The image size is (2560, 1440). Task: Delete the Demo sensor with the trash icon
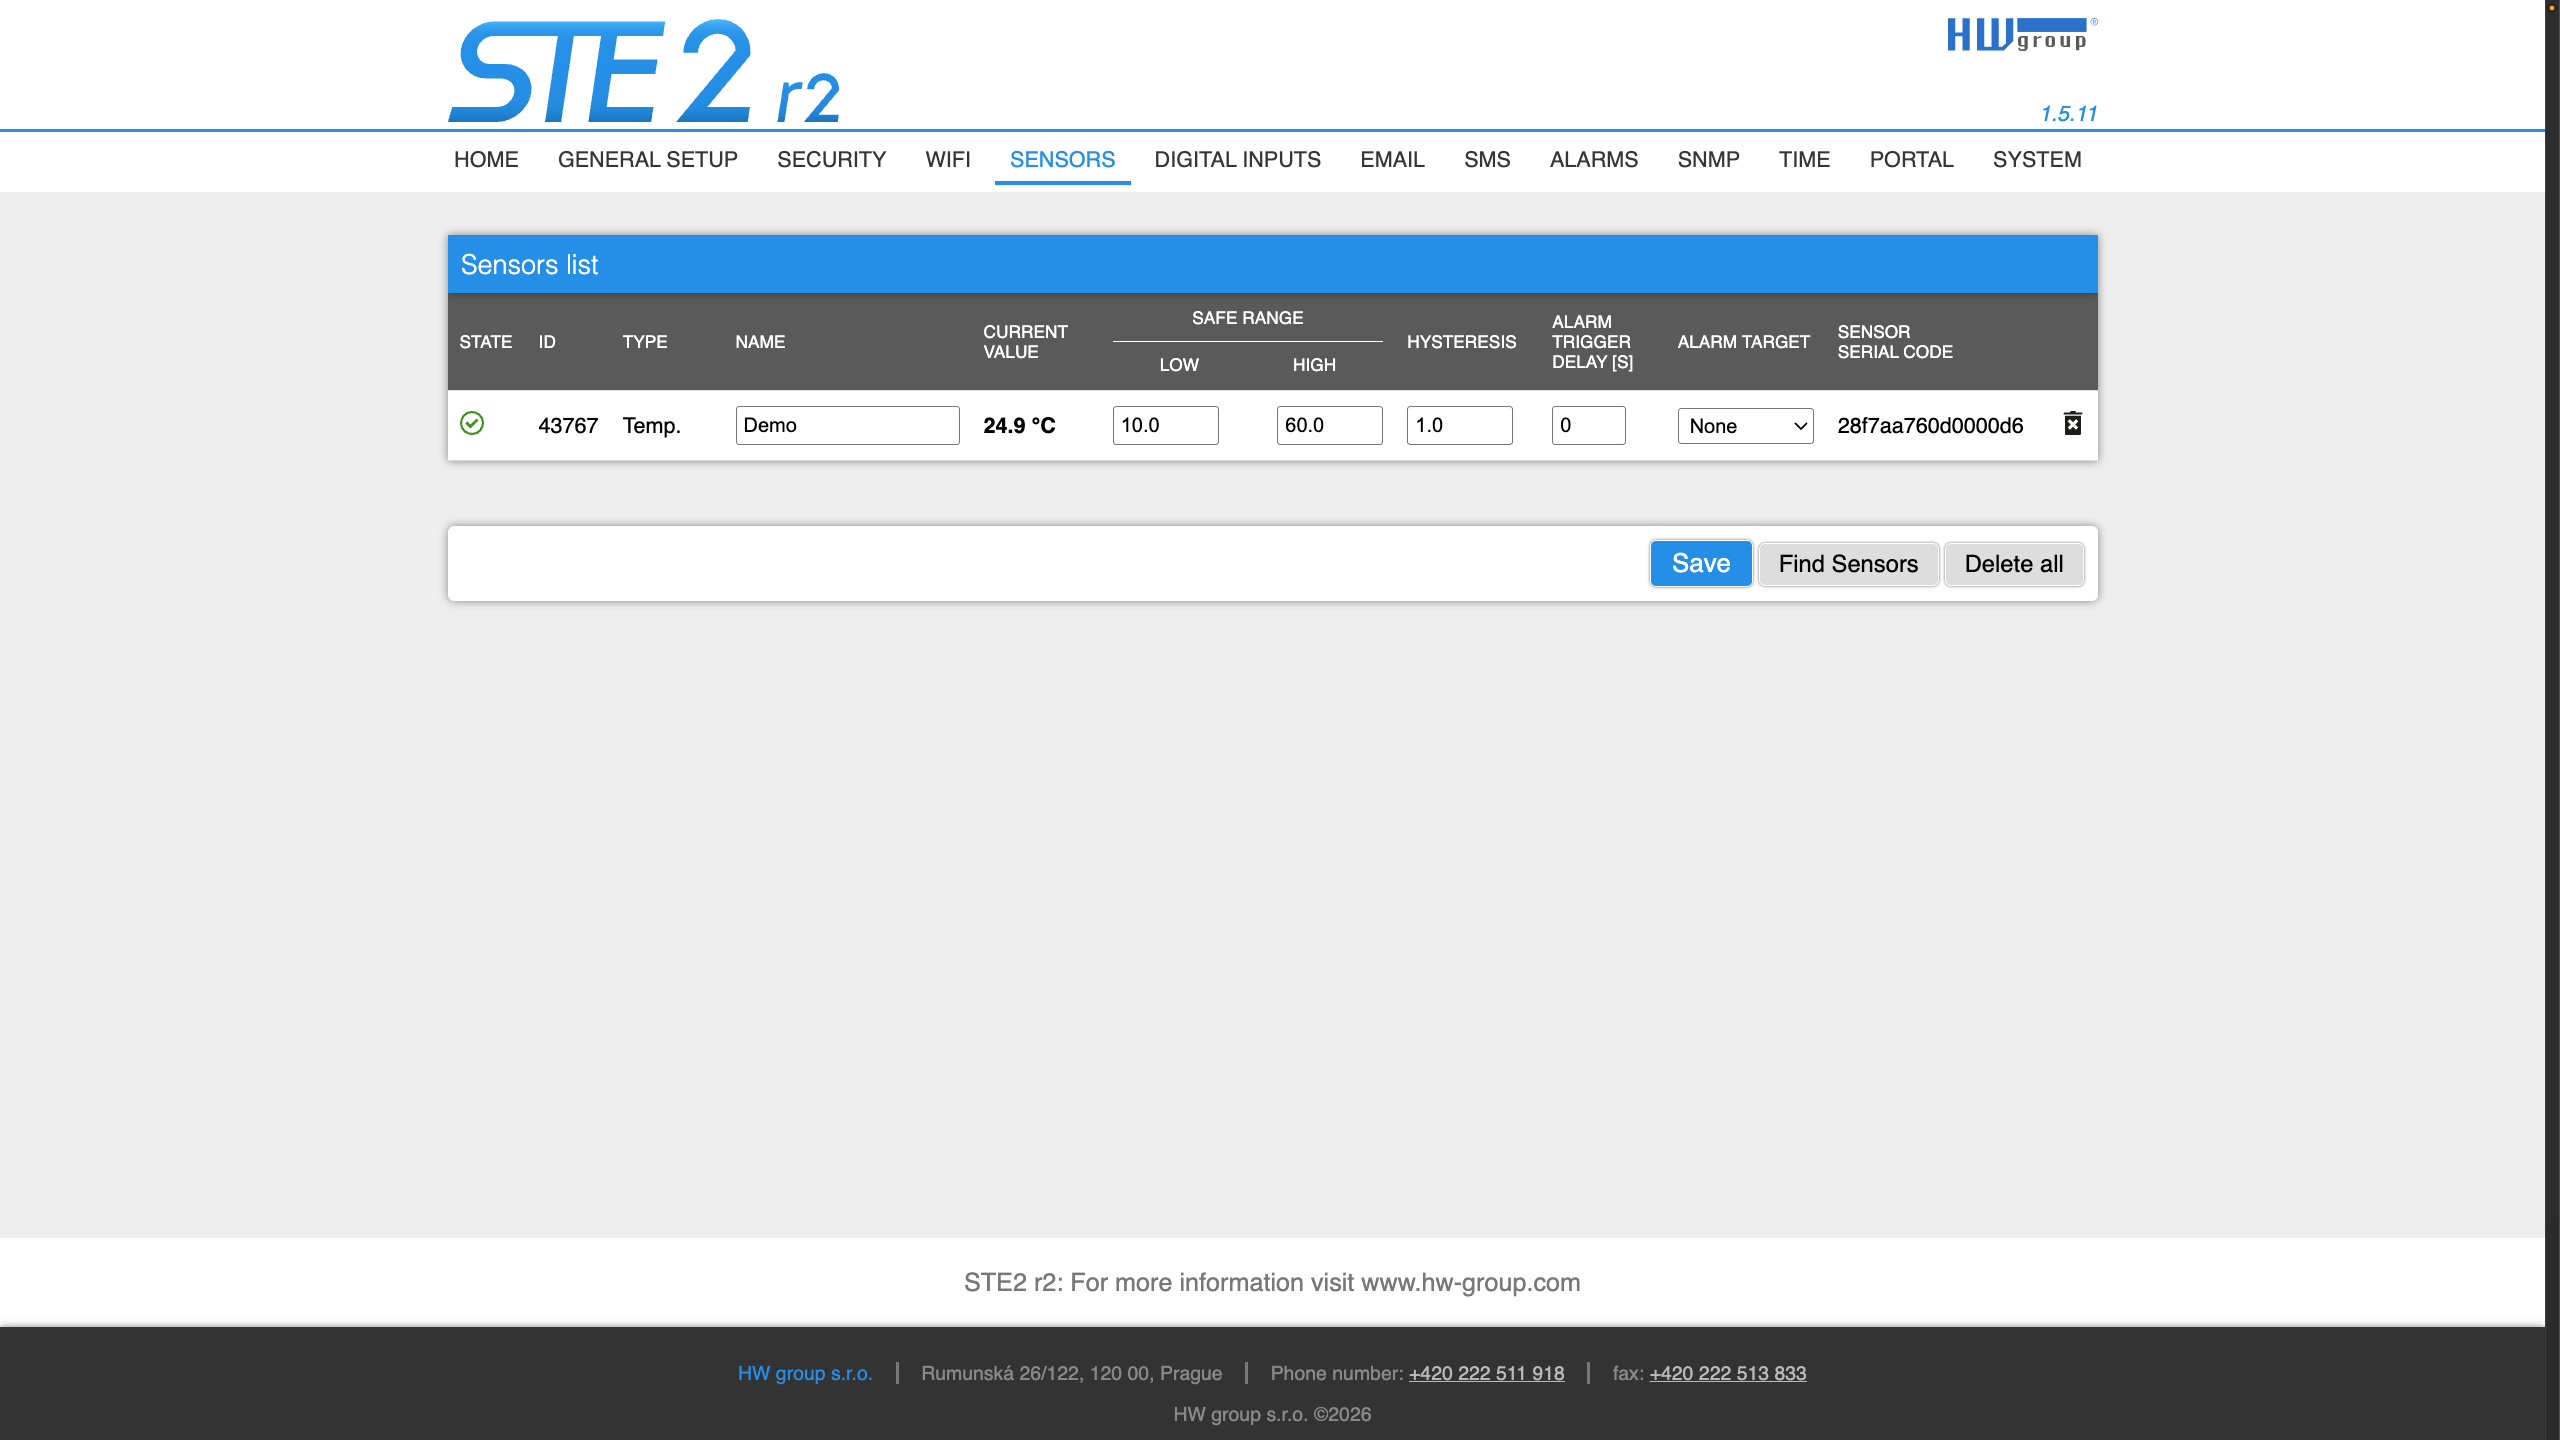[x=2073, y=424]
